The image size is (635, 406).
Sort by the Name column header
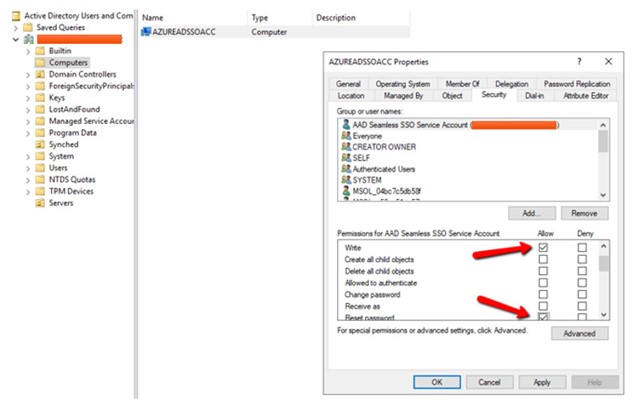(x=193, y=18)
